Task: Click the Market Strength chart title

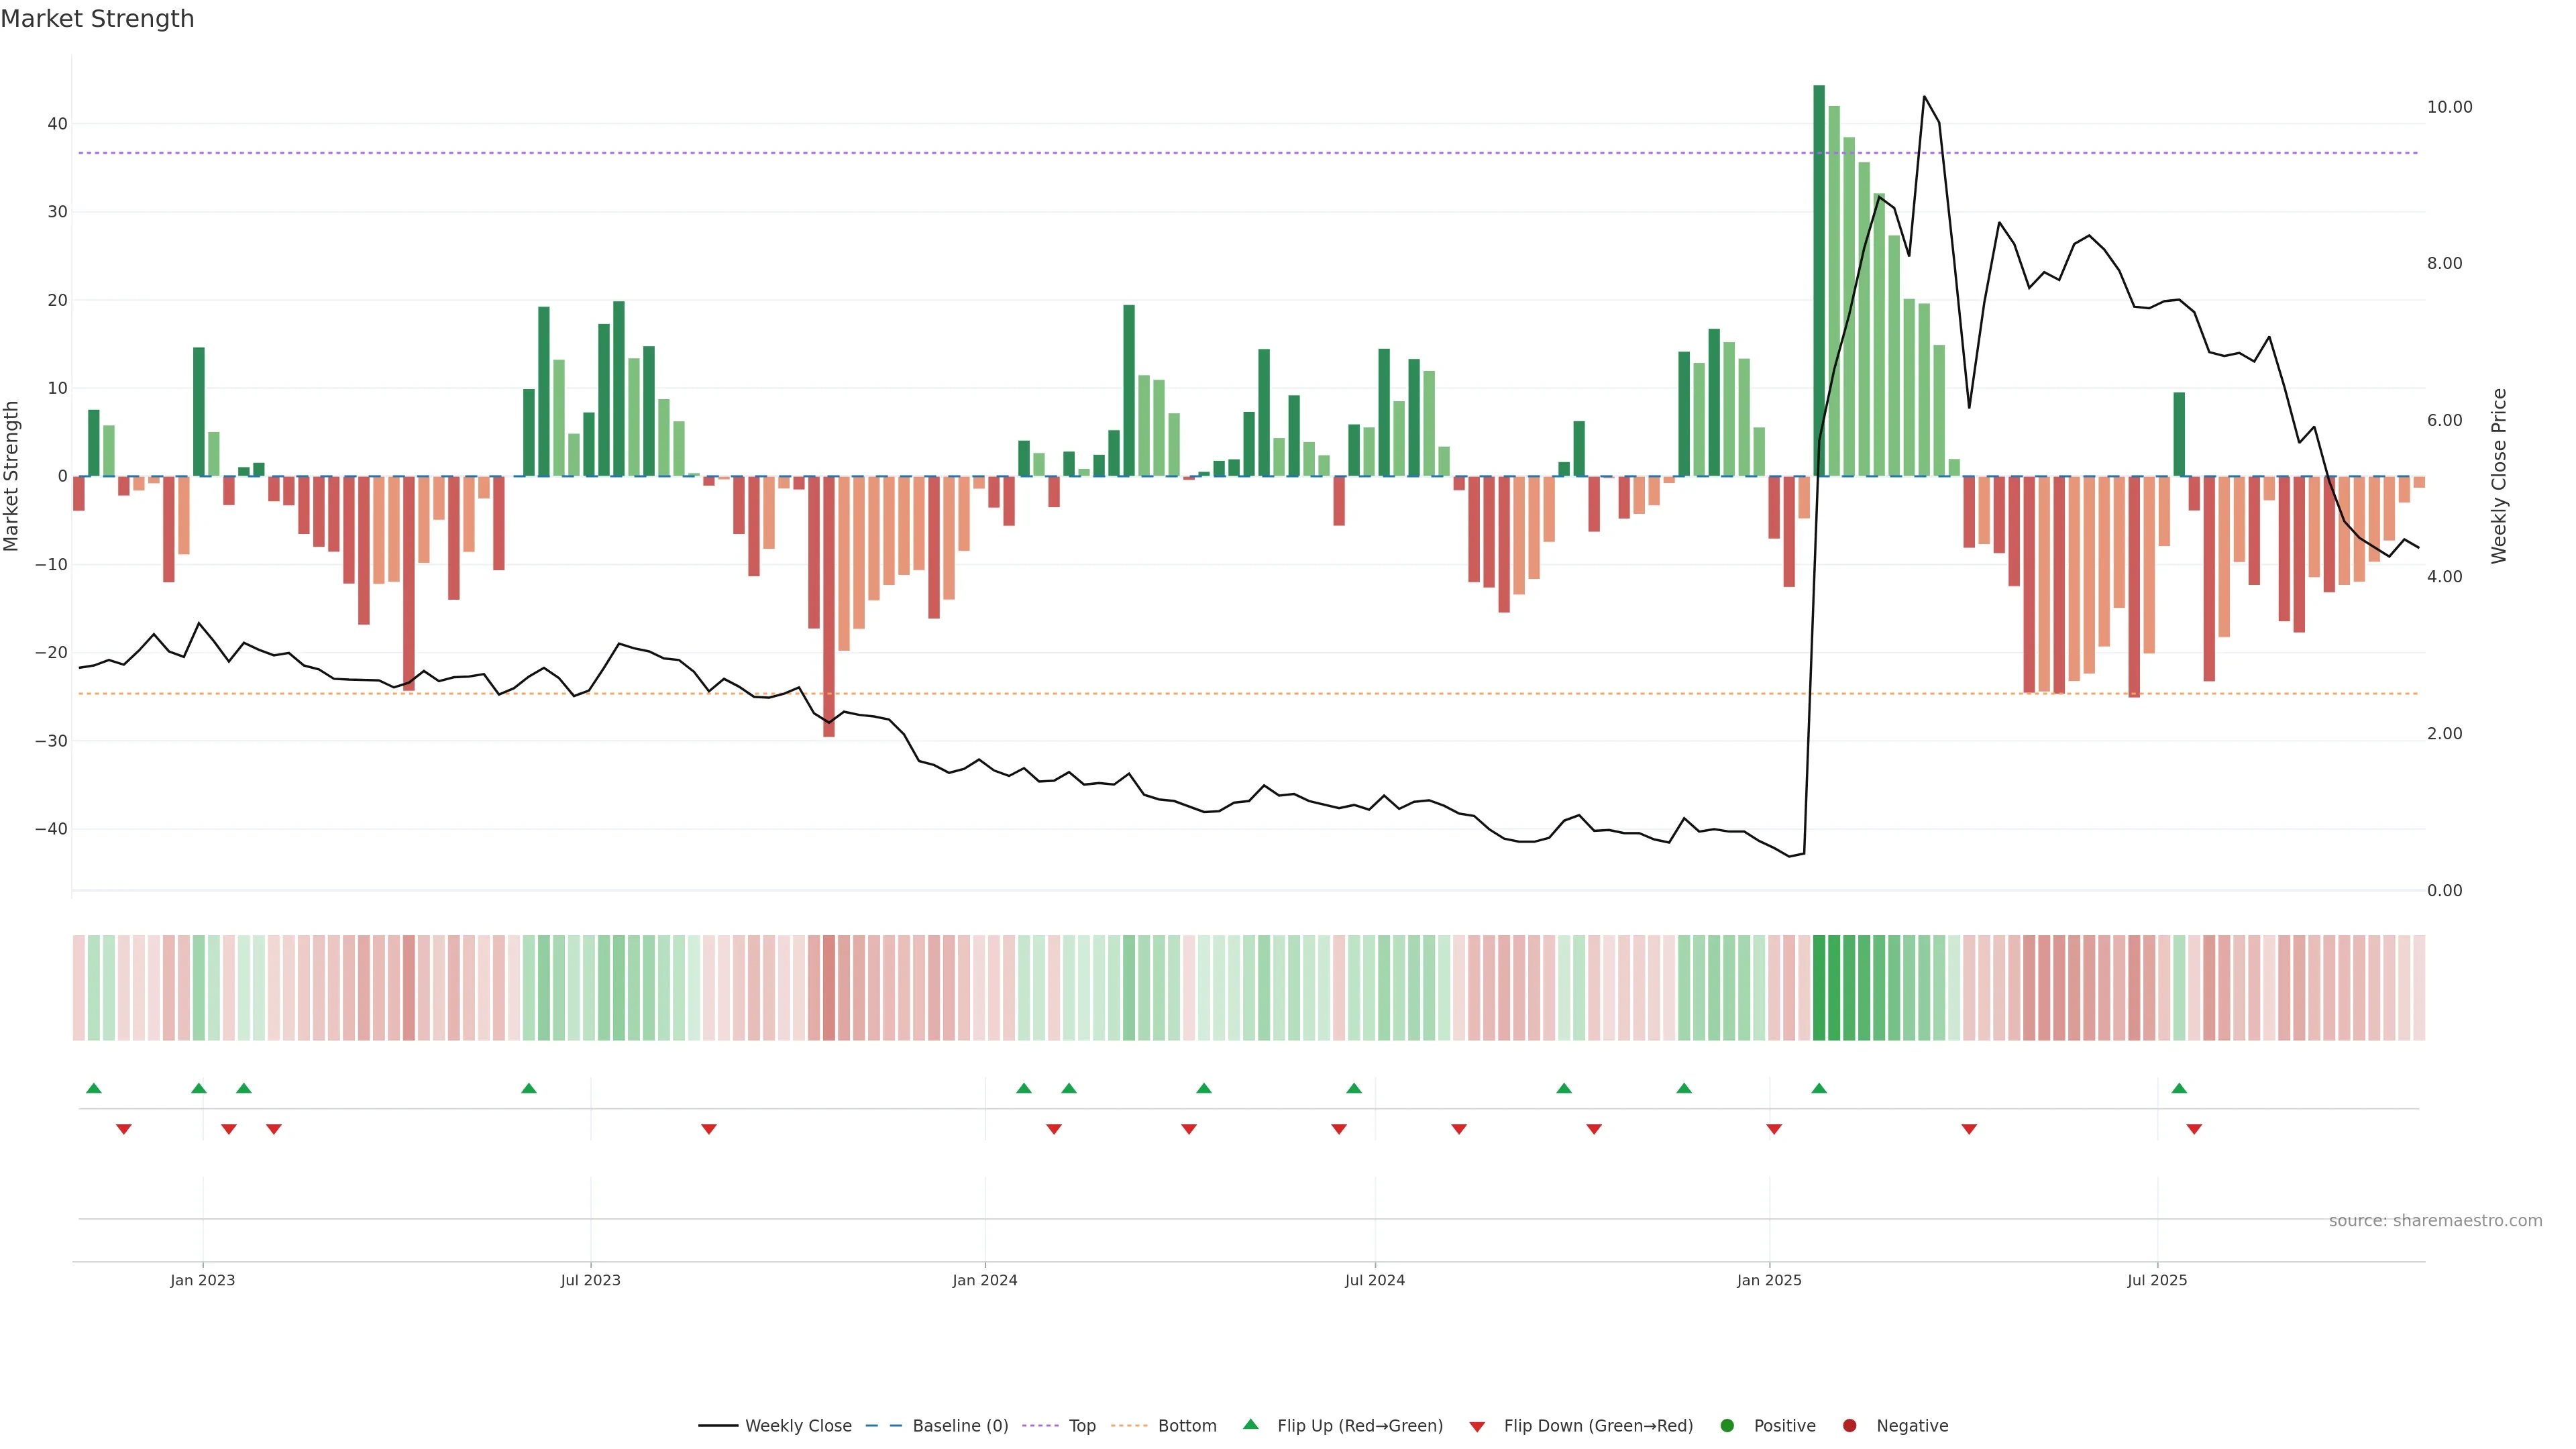Action: 97,19
